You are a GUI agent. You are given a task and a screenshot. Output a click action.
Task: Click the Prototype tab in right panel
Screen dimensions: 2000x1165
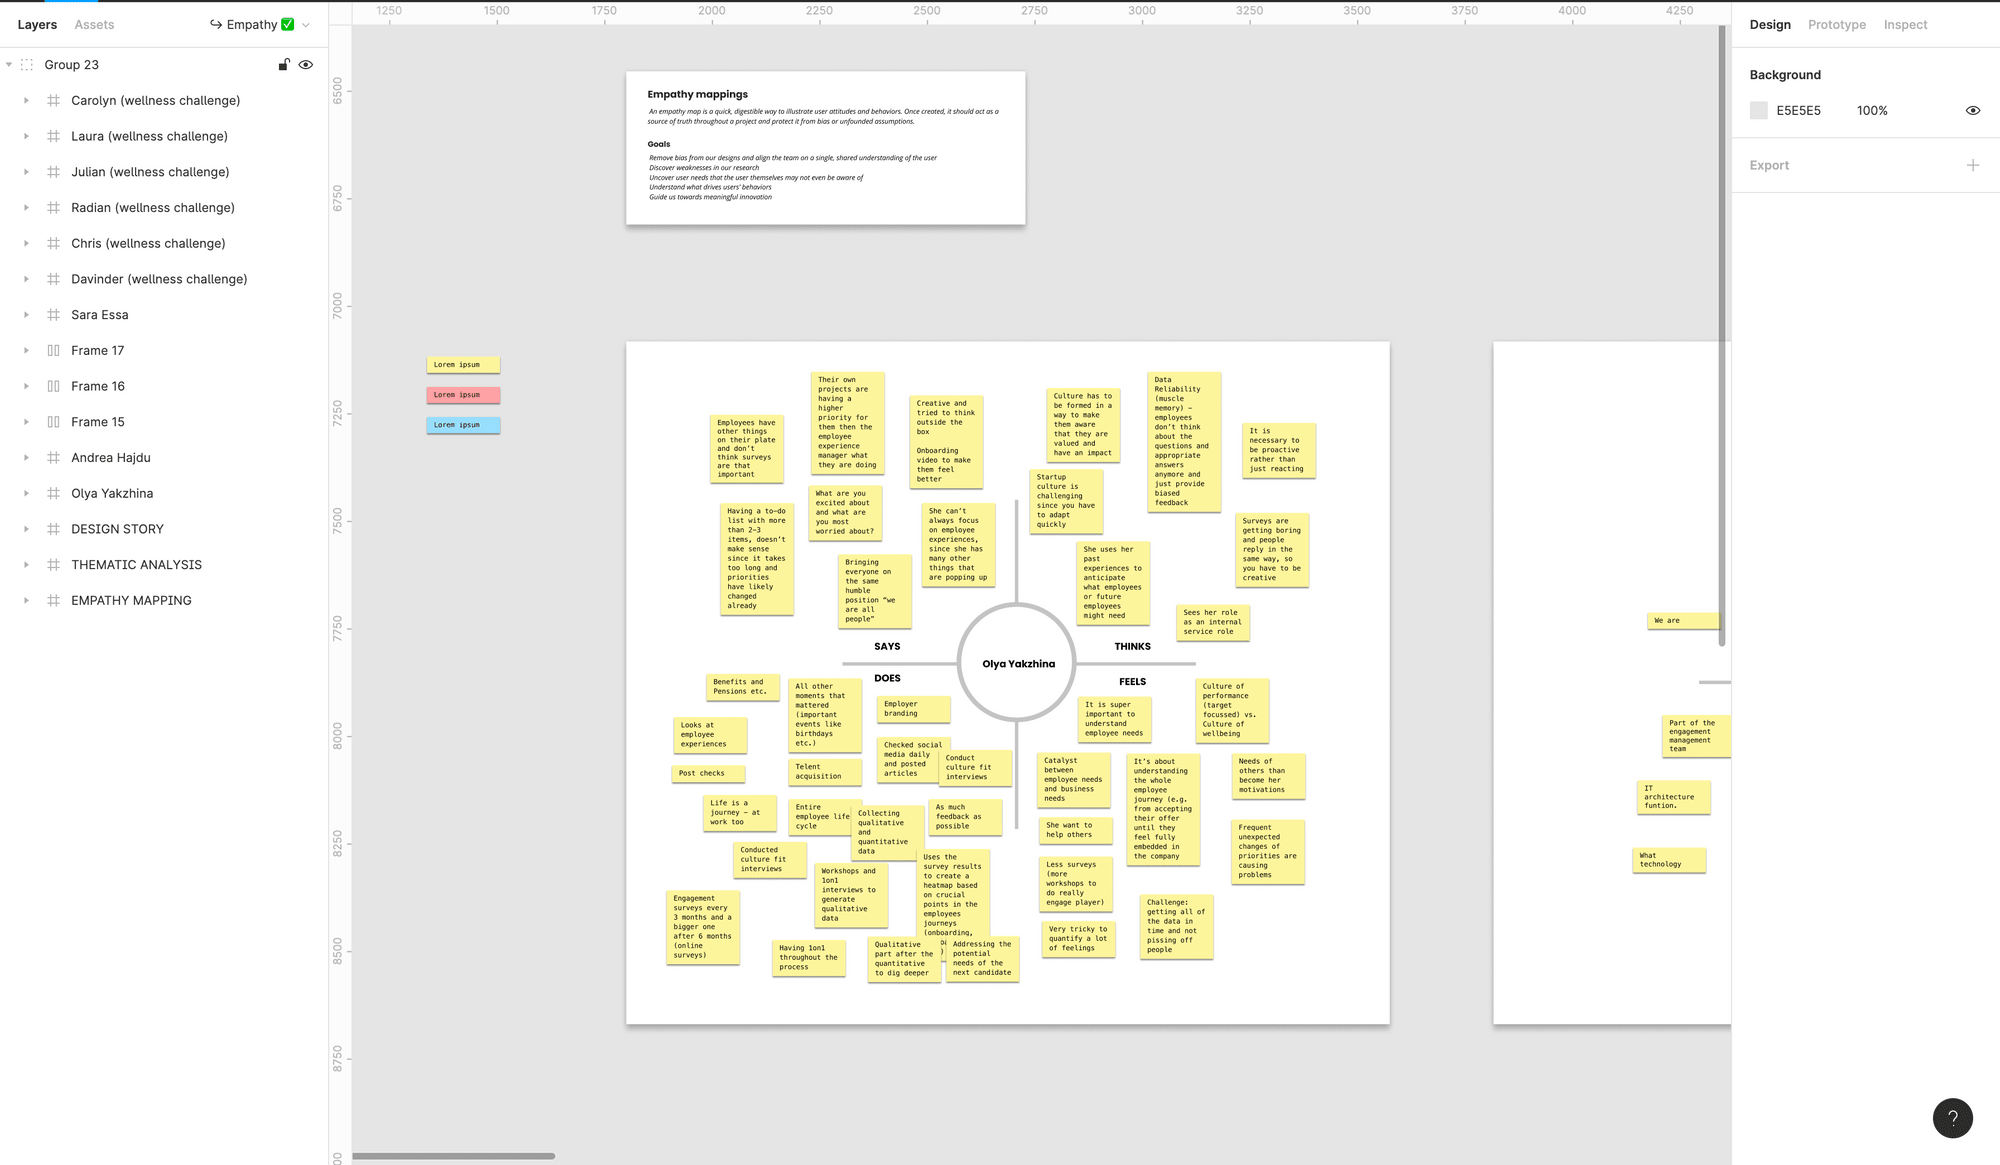click(x=1836, y=24)
